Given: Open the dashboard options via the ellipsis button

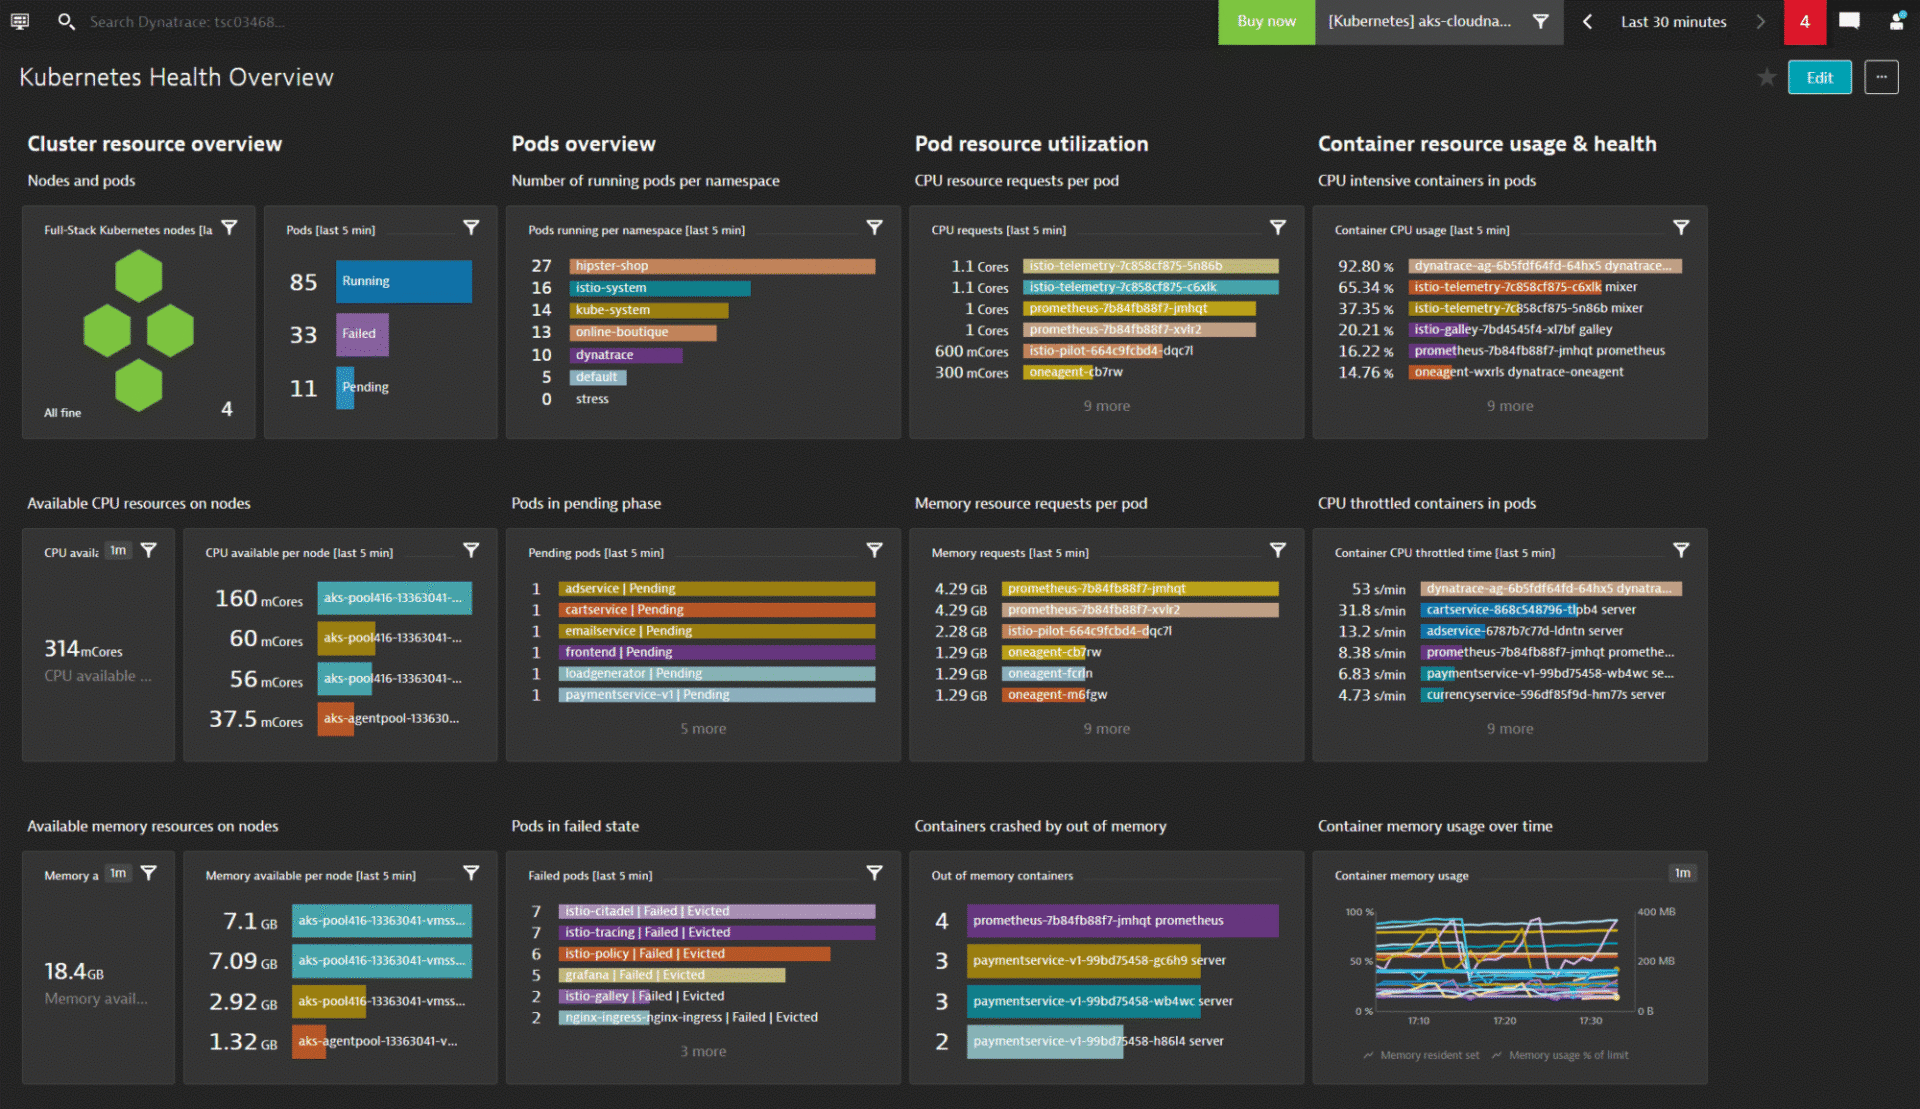Looking at the screenshot, I should [1882, 77].
